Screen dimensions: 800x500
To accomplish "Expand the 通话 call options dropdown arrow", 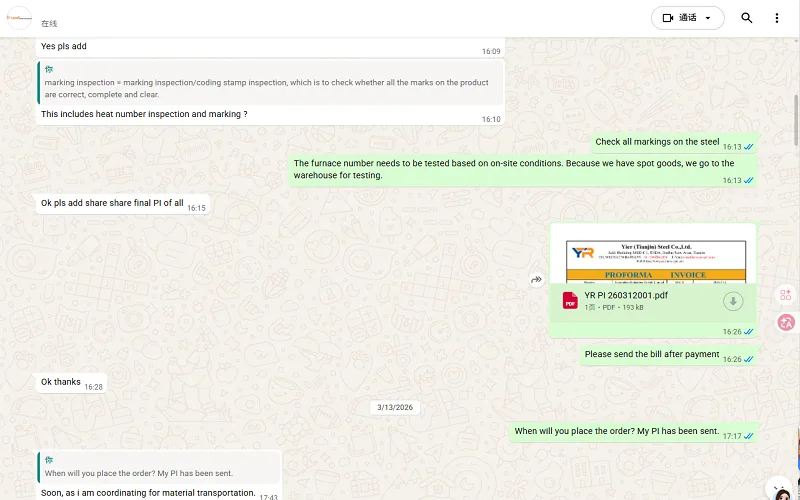I will (708, 18).
